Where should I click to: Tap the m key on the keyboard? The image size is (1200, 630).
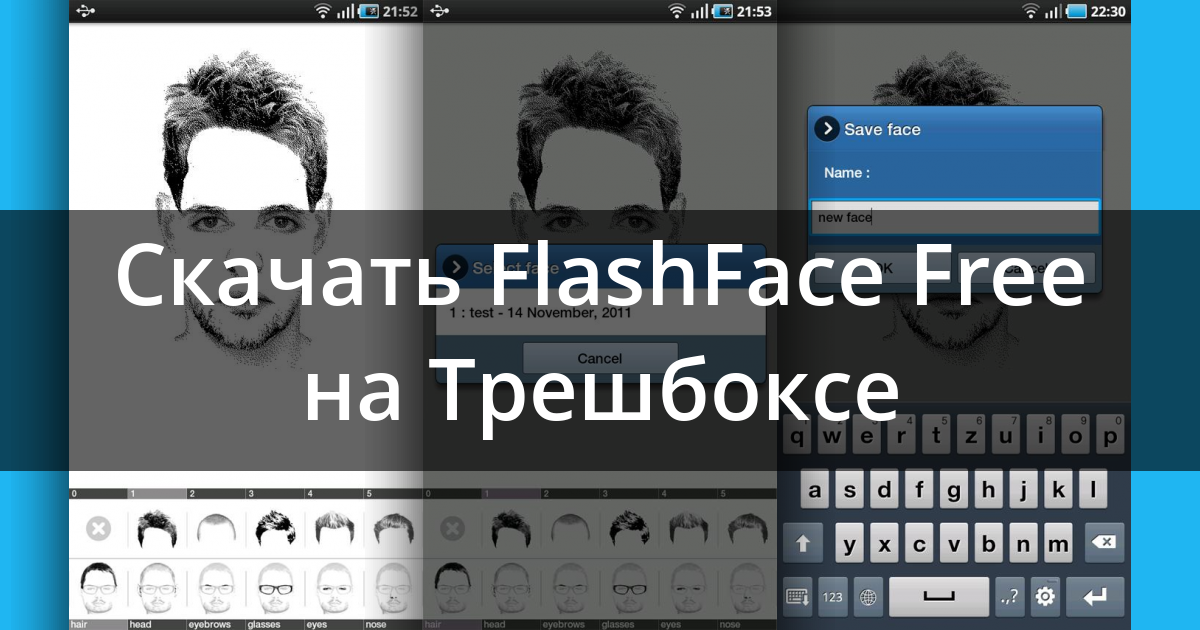pos(1058,544)
